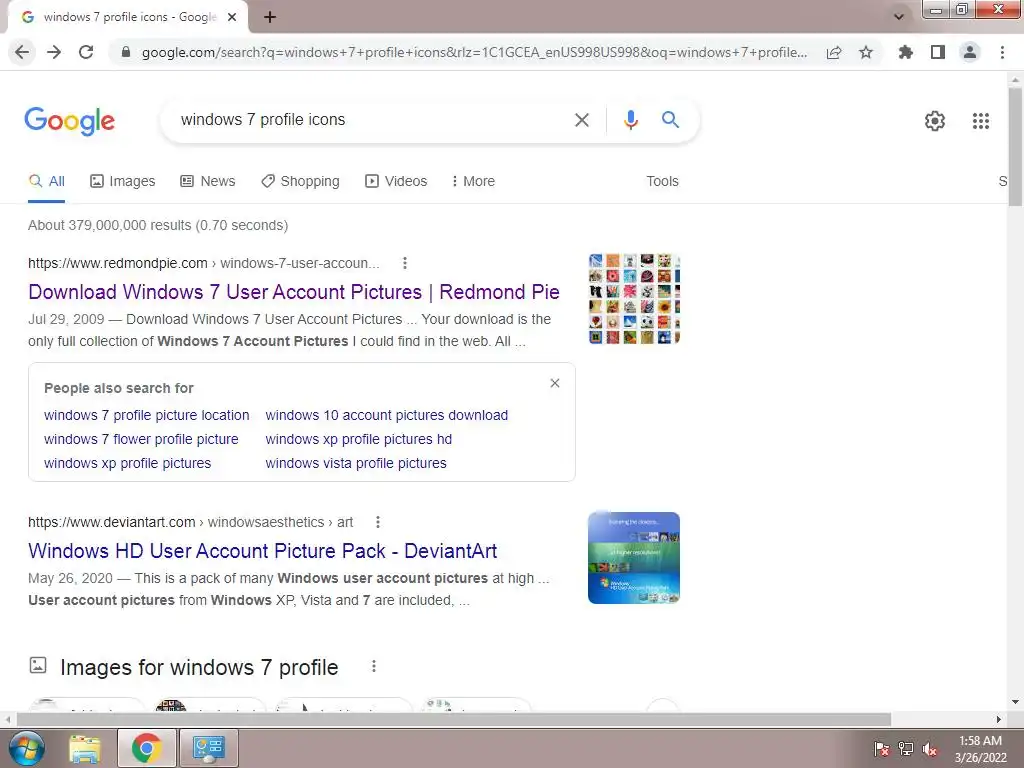Click the horizontal scrollbar right arrow
This screenshot has height=768, width=1024.
(x=999, y=720)
